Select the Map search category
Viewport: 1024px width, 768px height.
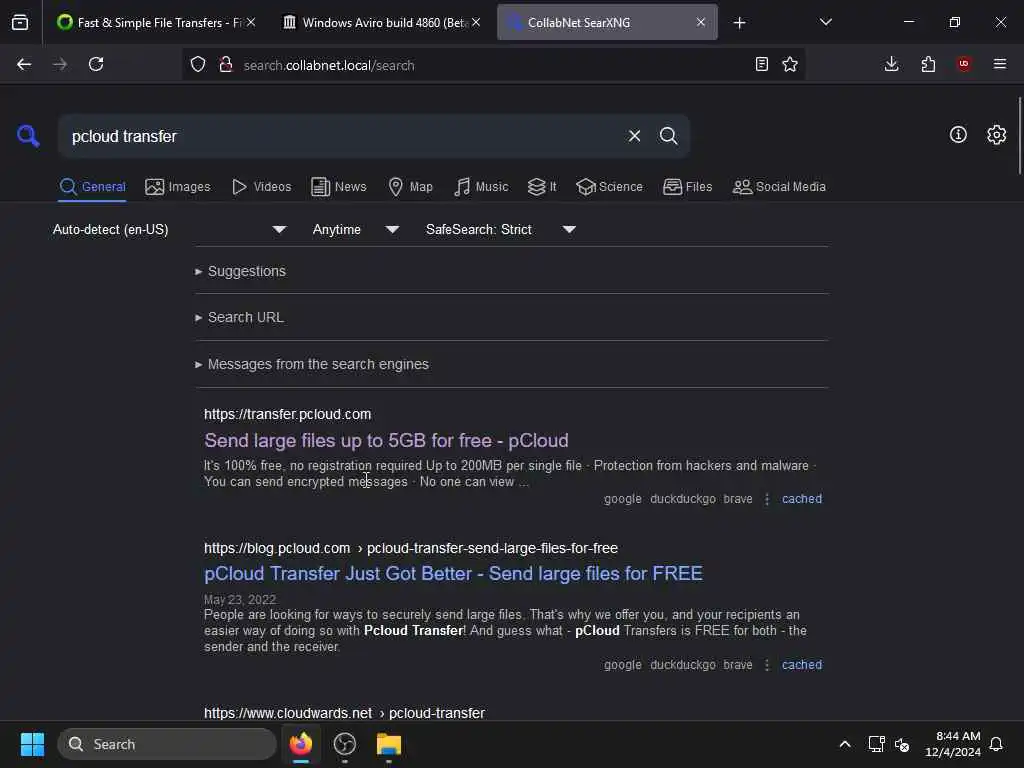coord(411,187)
